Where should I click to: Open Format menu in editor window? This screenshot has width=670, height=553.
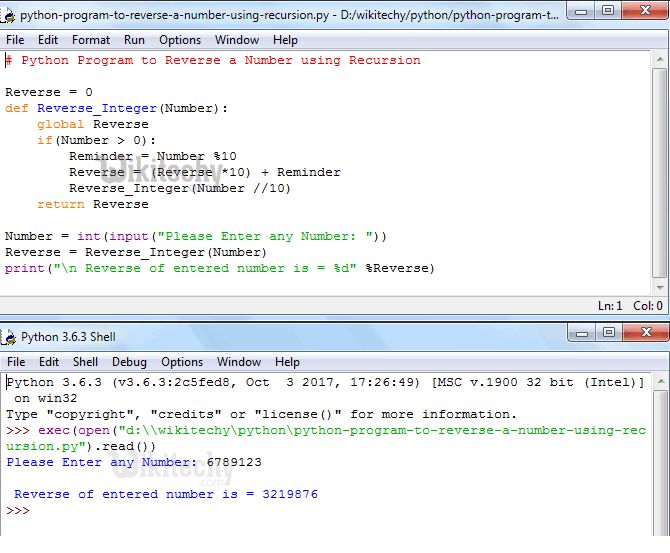tap(91, 40)
